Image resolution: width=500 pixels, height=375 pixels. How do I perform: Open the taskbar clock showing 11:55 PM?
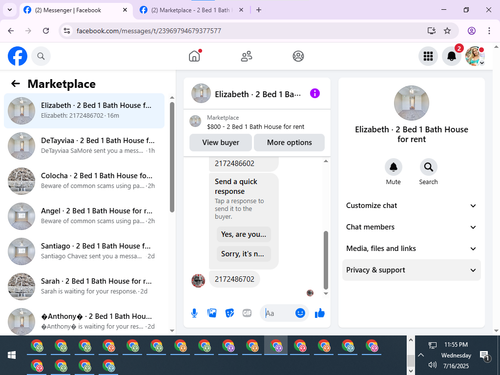(456, 355)
